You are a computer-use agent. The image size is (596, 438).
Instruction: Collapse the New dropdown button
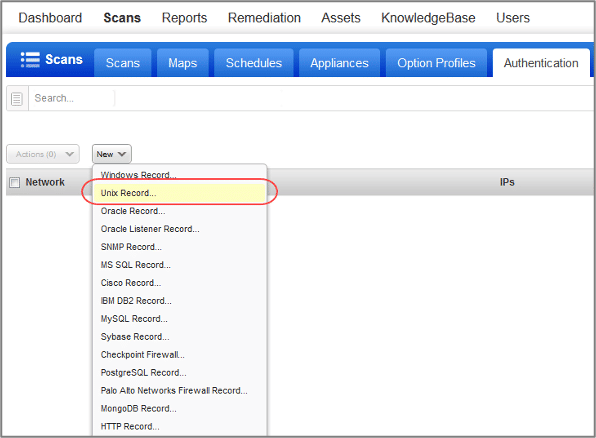(x=112, y=154)
